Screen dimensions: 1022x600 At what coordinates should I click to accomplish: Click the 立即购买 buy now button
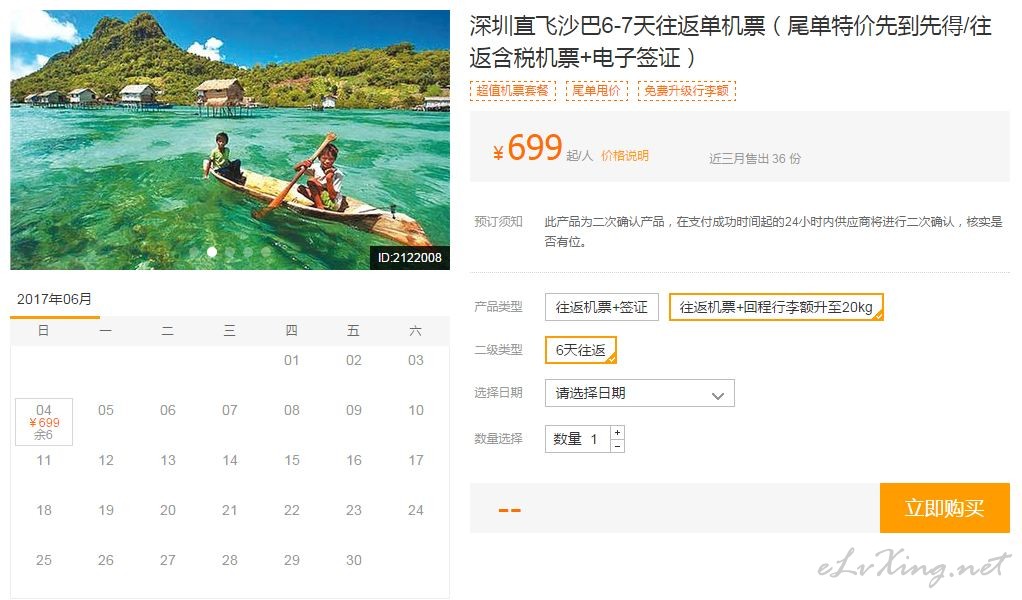944,508
